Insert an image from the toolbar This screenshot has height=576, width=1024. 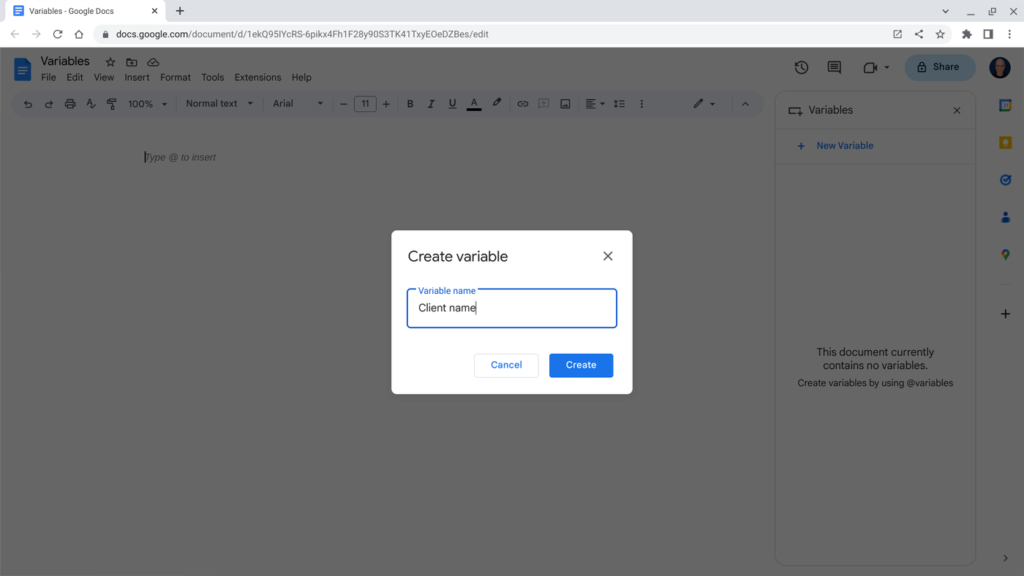(565, 103)
